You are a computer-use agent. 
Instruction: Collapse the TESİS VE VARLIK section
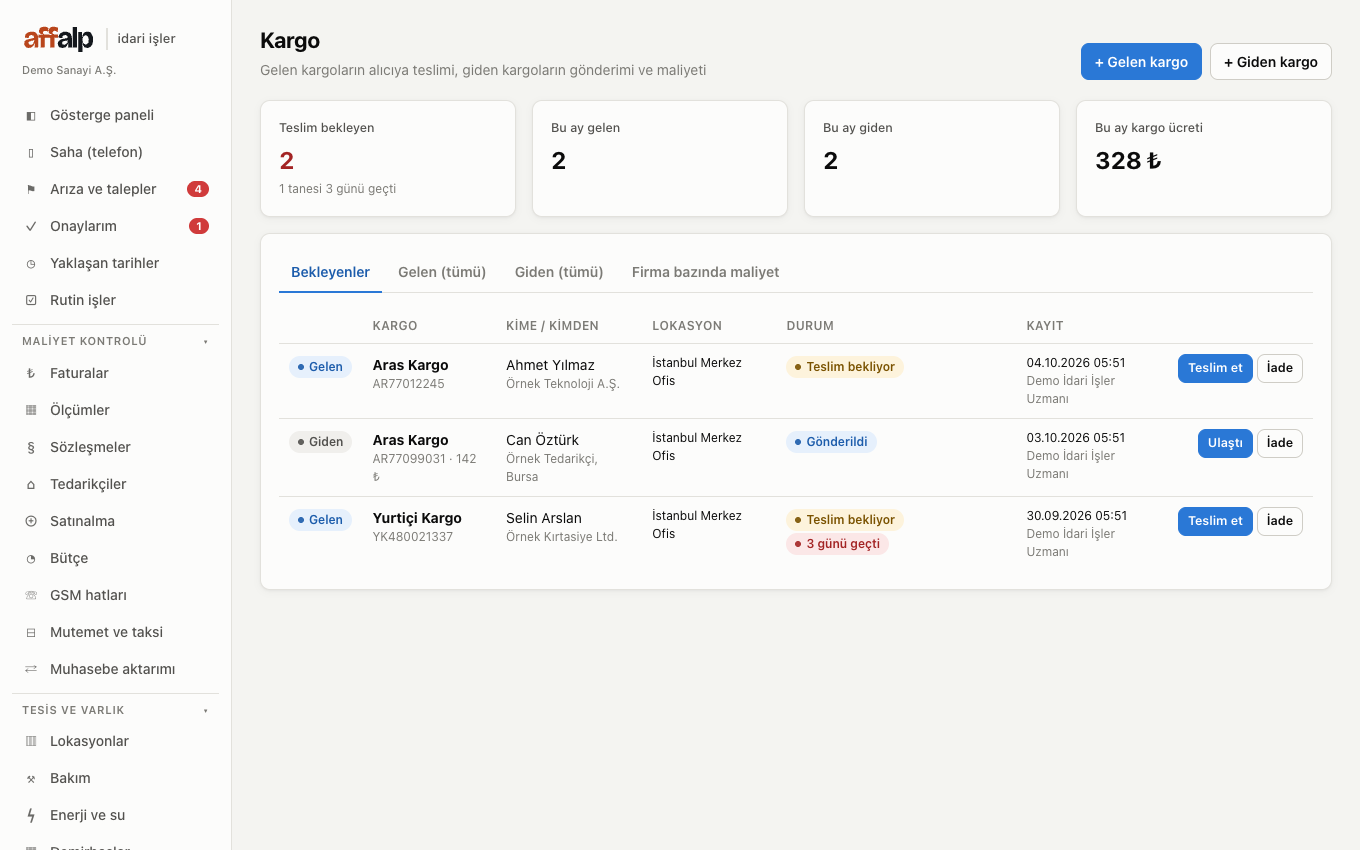[115, 710]
